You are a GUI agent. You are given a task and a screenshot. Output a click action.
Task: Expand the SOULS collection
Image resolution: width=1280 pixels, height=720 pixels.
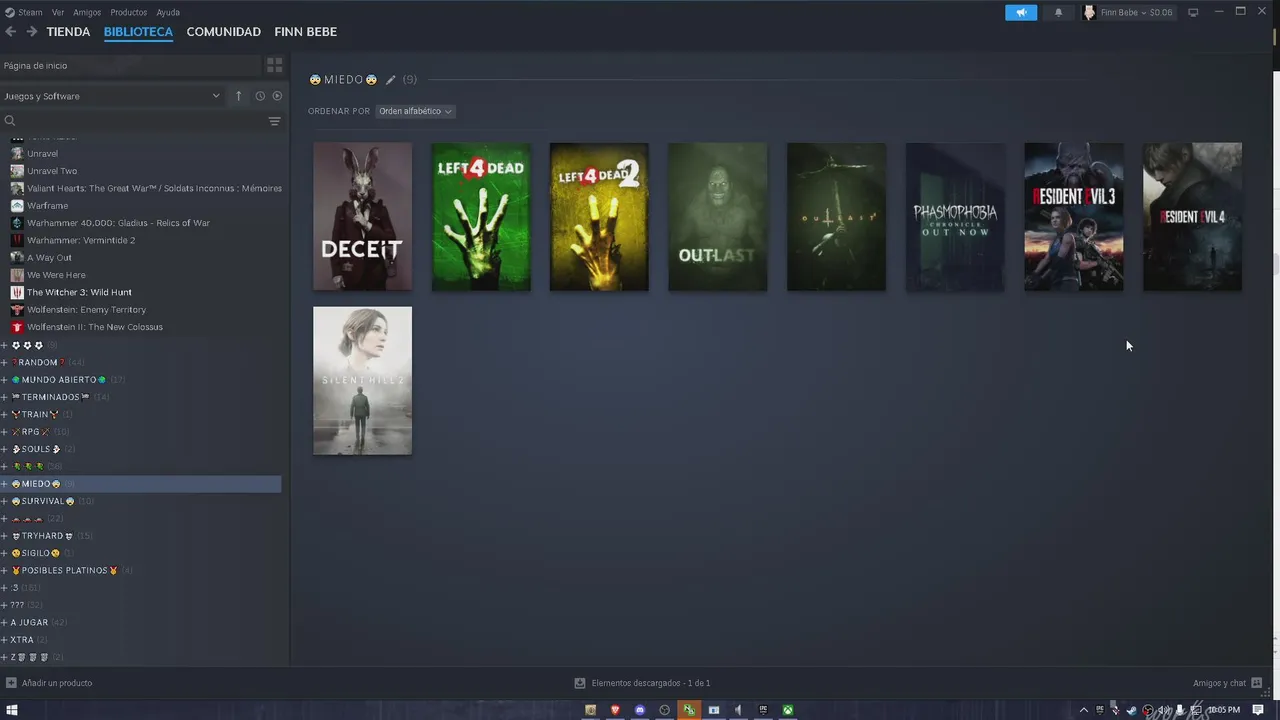coord(4,449)
